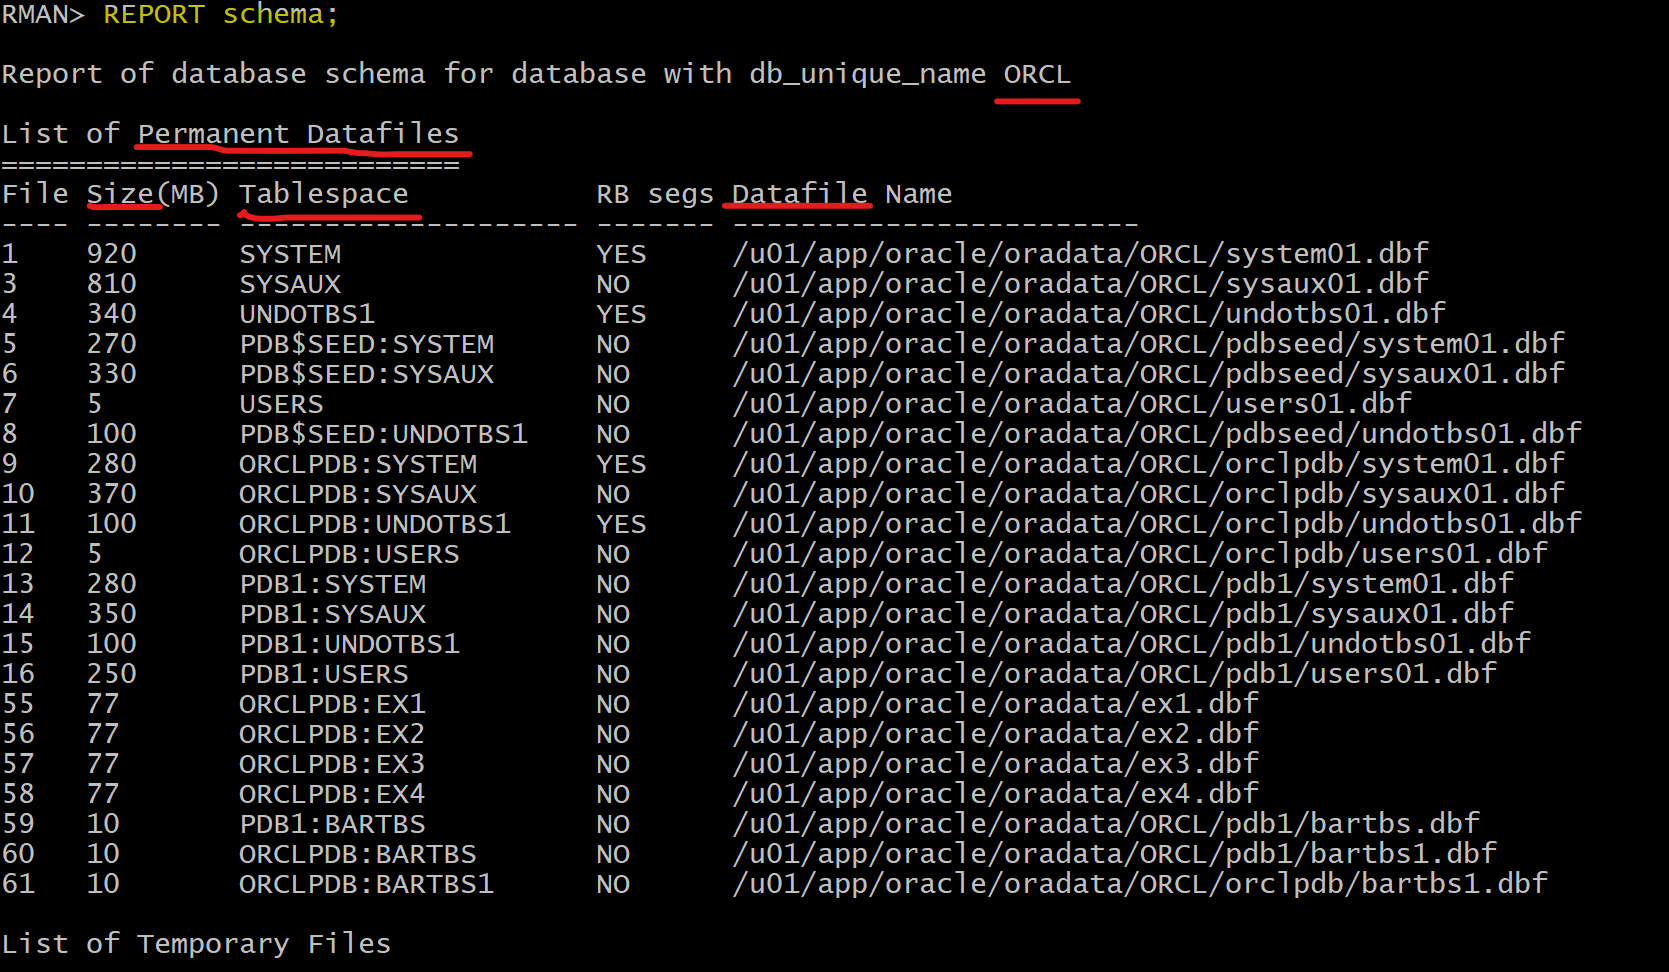1669x972 pixels.
Task: Click file number 61 in the list
Action: [x=18, y=884]
